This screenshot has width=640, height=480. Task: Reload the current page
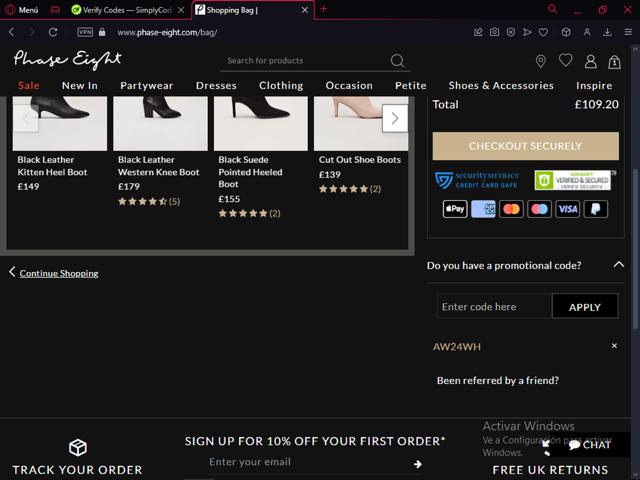click(53, 32)
